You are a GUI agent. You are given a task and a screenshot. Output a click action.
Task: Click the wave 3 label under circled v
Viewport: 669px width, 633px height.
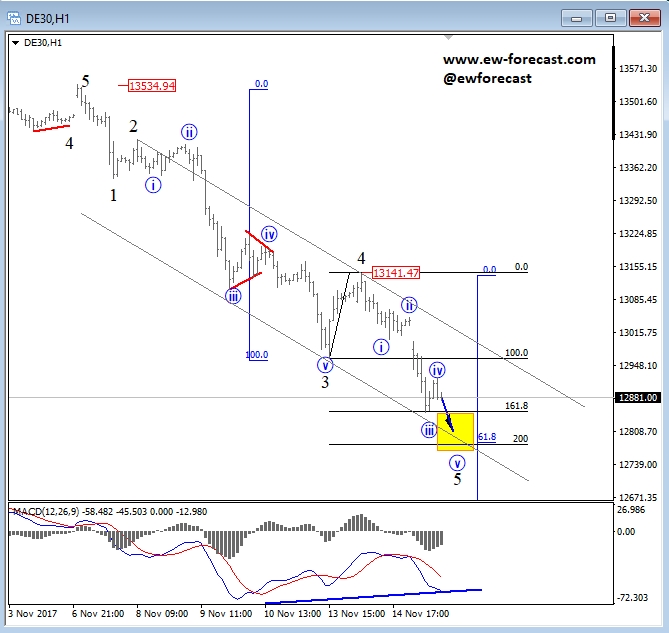(x=325, y=382)
